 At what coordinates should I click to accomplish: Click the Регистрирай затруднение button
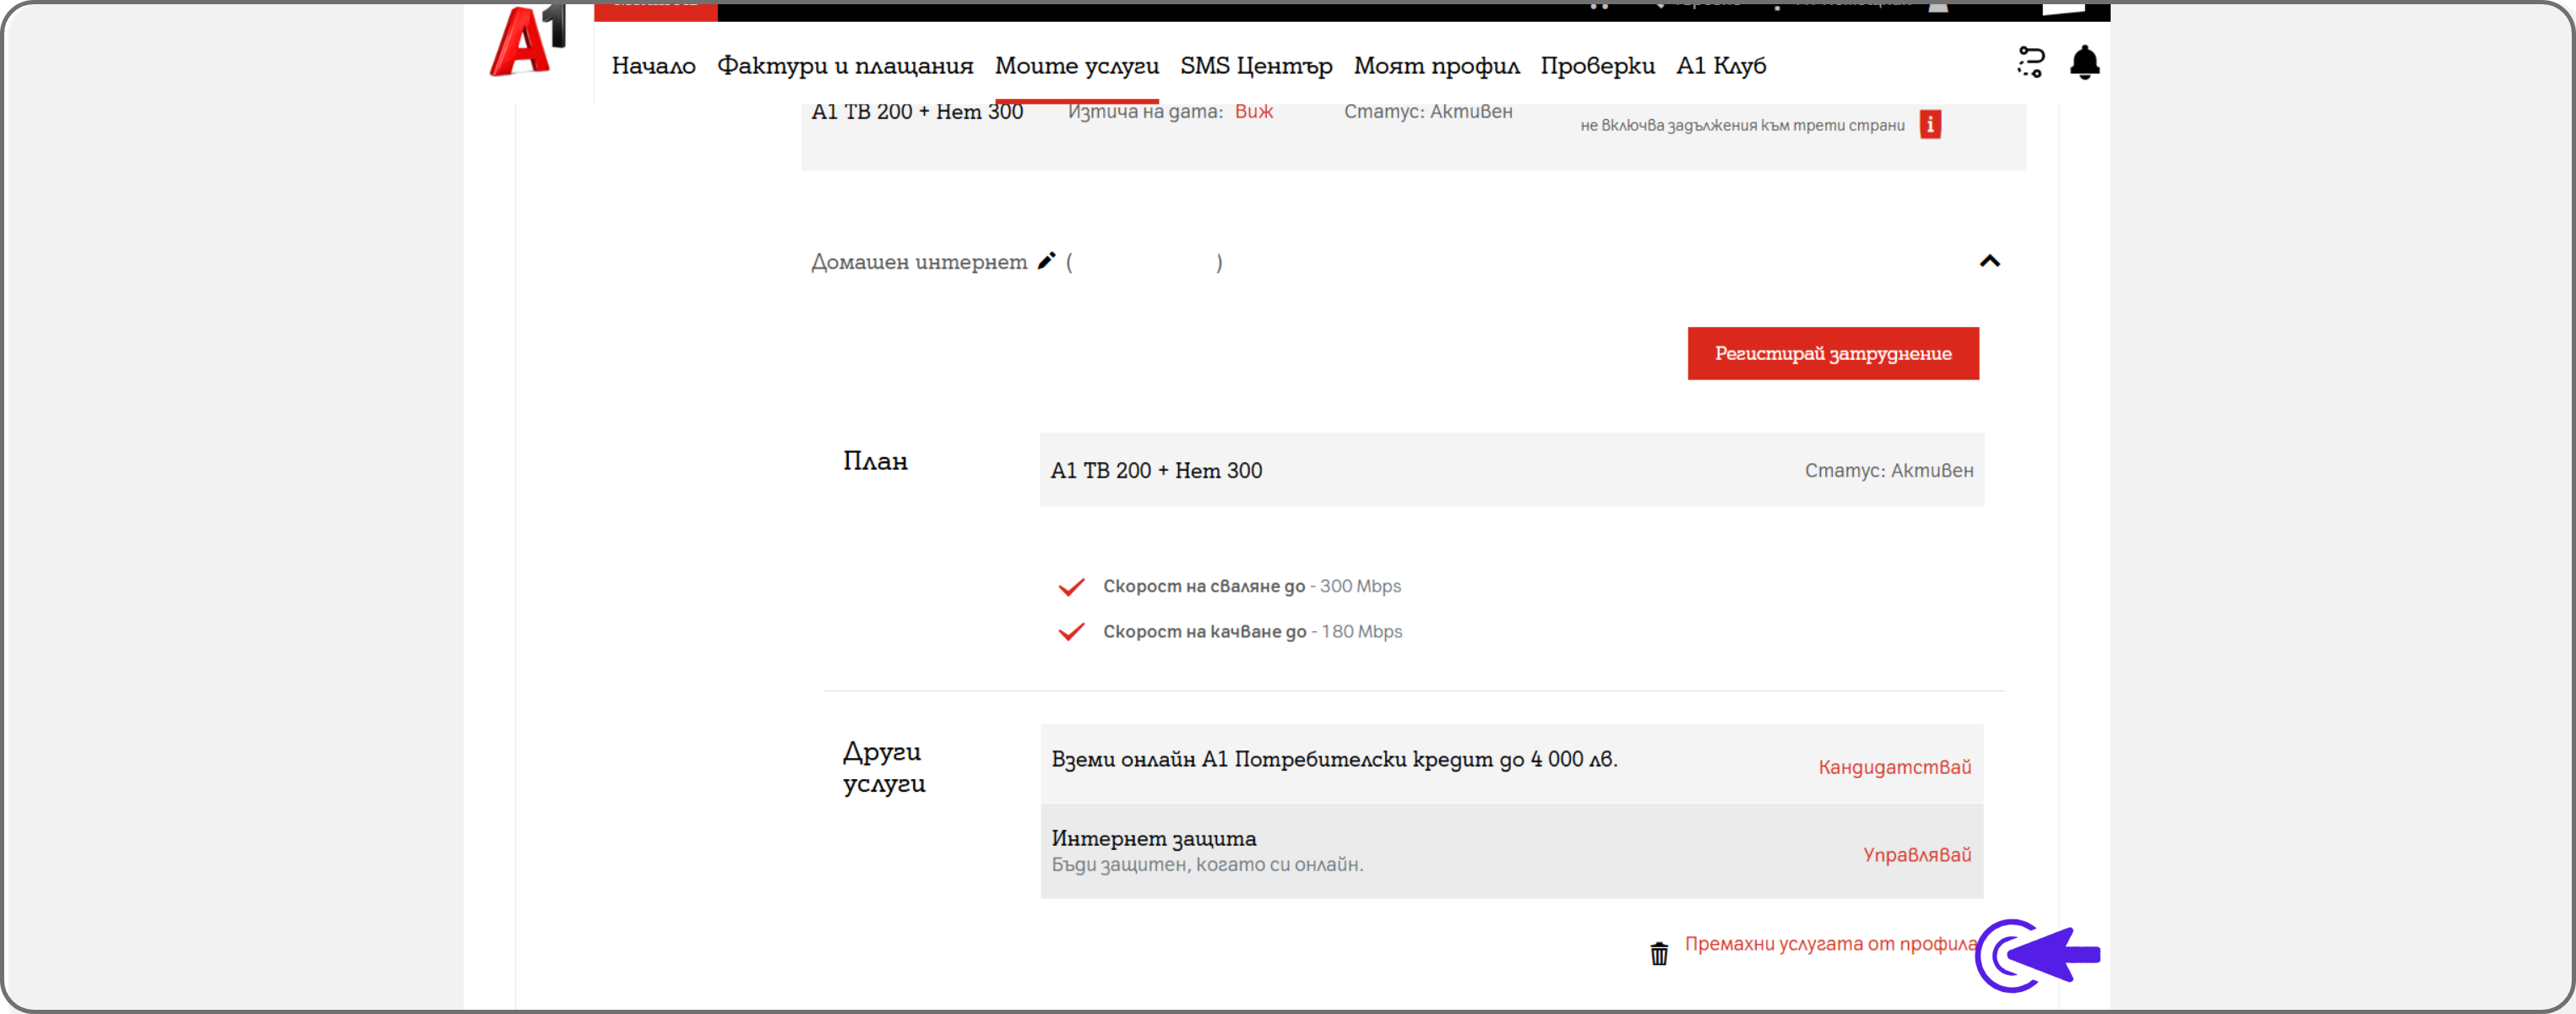[1833, 353]
